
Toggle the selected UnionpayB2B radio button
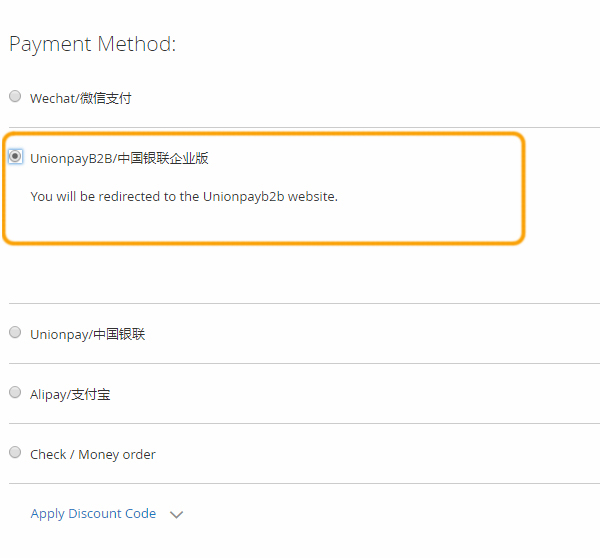coord(15,157)
